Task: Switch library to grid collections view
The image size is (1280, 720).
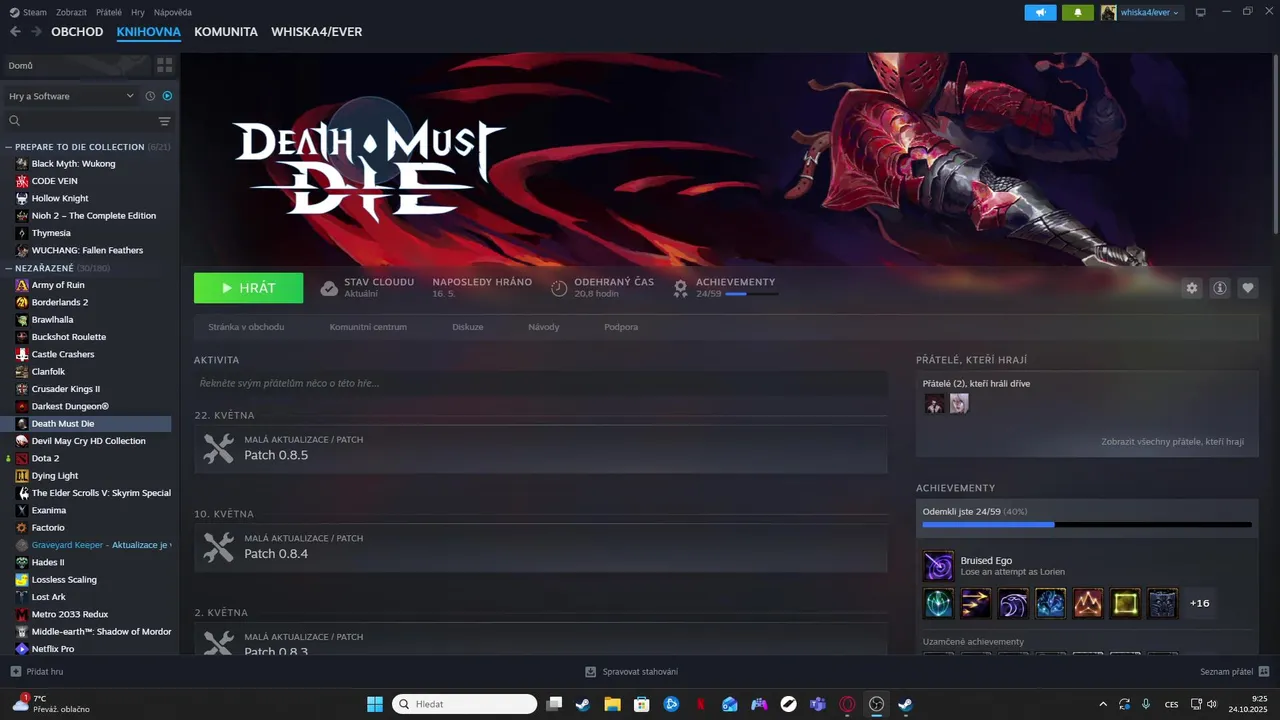Action: pyautogui.click(x=164, y=65)
